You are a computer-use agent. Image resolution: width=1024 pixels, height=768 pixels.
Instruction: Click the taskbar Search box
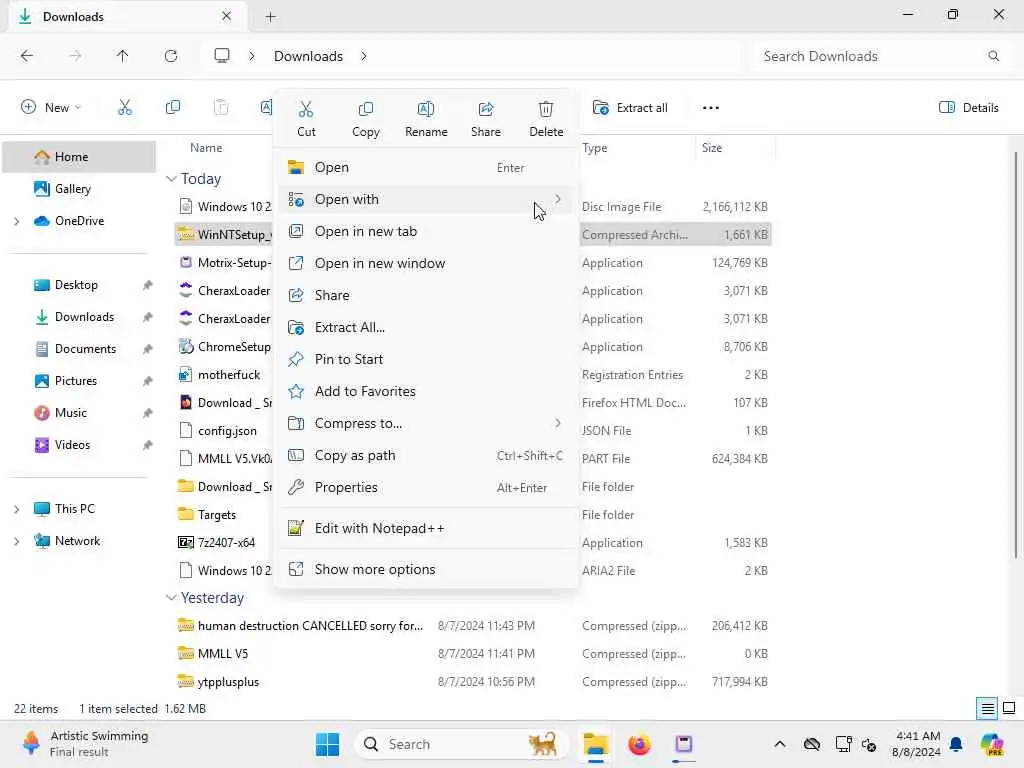pos(460,744)
